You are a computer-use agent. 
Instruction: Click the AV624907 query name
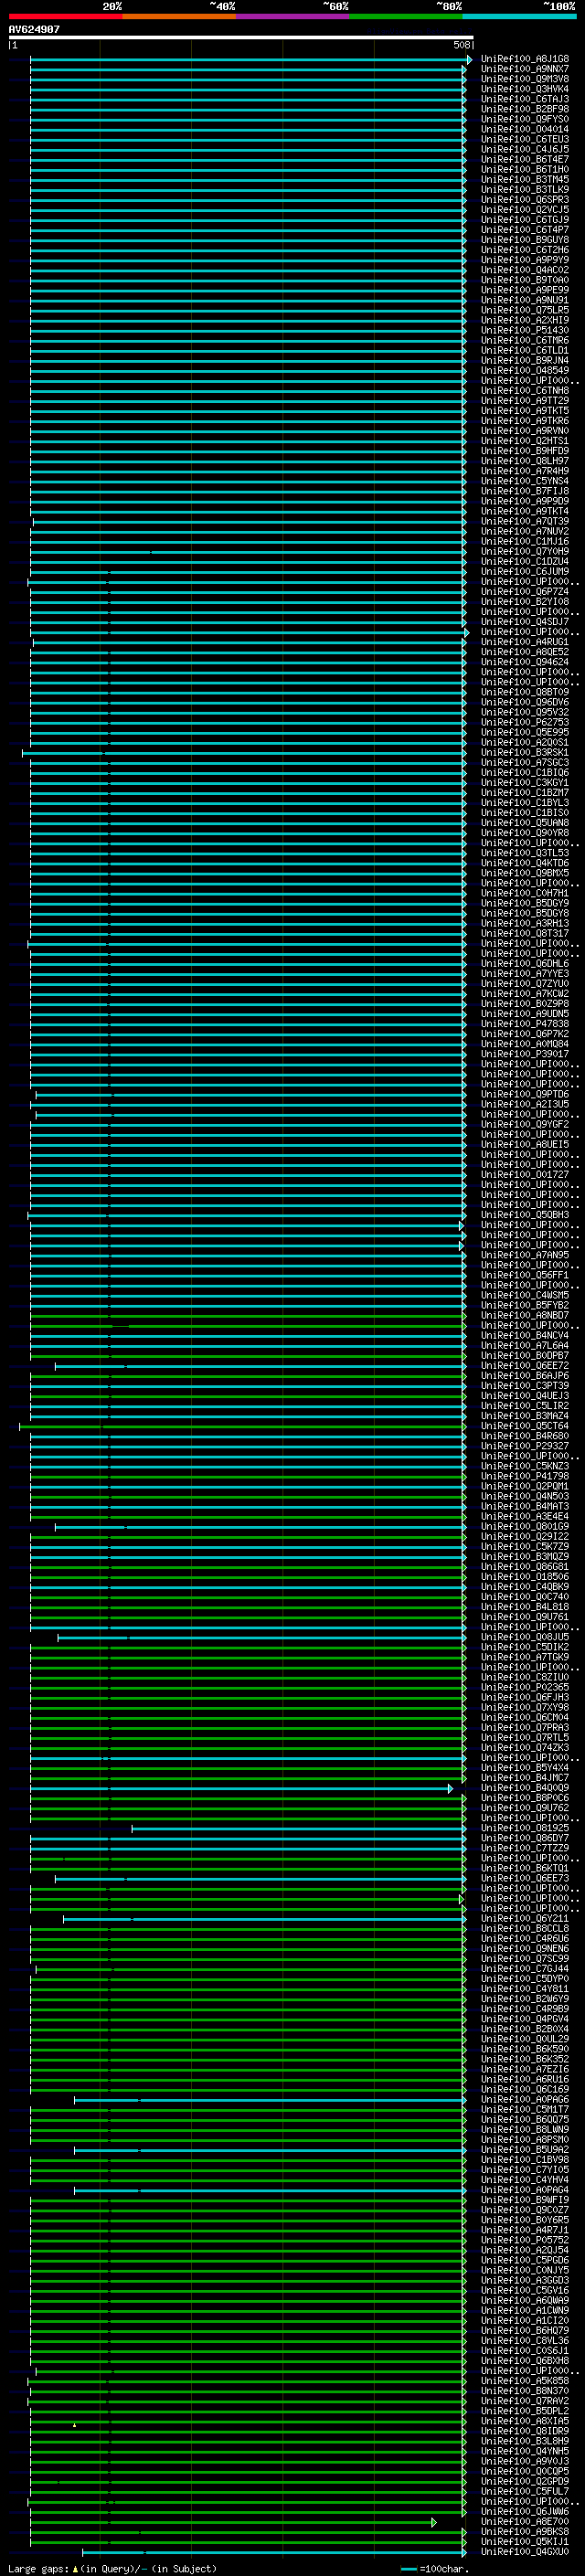point(34,30)
